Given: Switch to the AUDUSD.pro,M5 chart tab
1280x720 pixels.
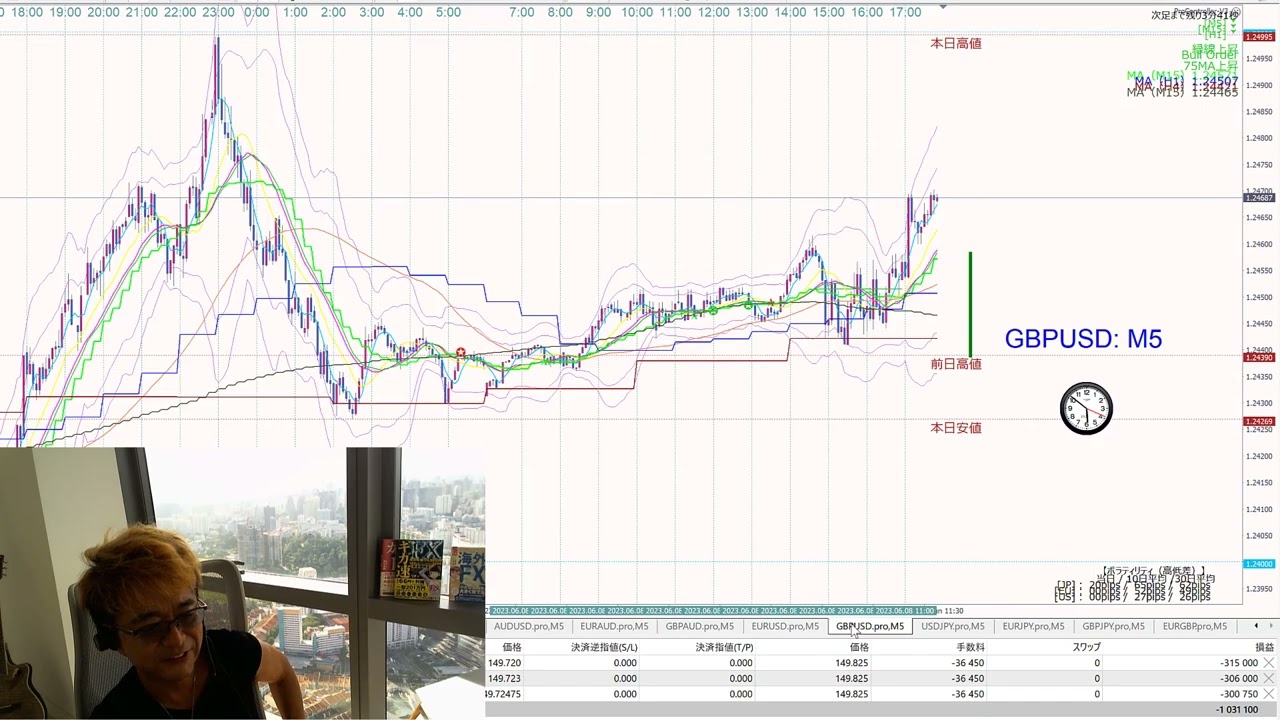Looking at the screenshot, I should 529,627.
